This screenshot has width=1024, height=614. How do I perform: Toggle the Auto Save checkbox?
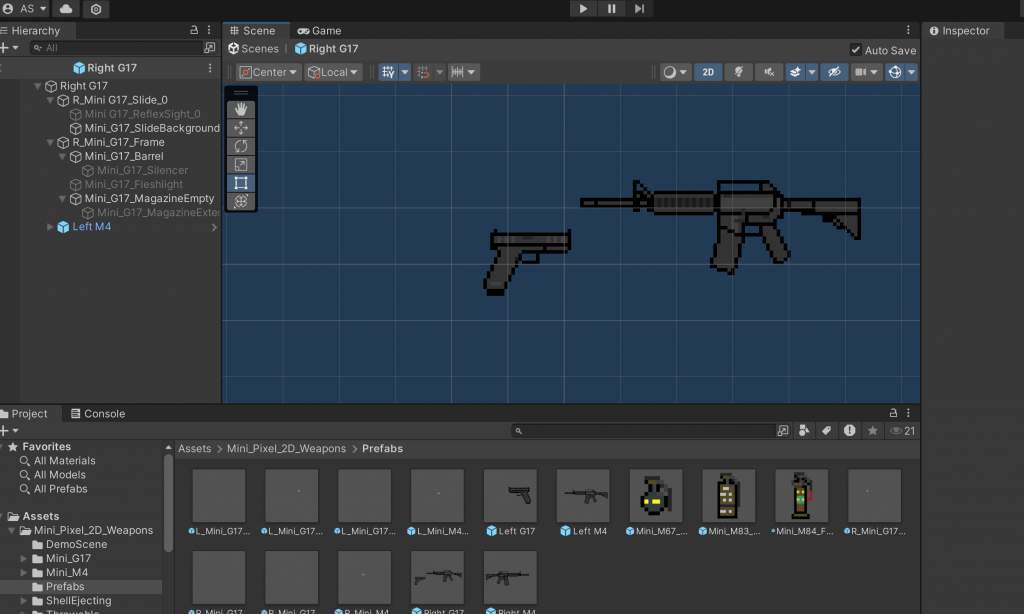856,50
